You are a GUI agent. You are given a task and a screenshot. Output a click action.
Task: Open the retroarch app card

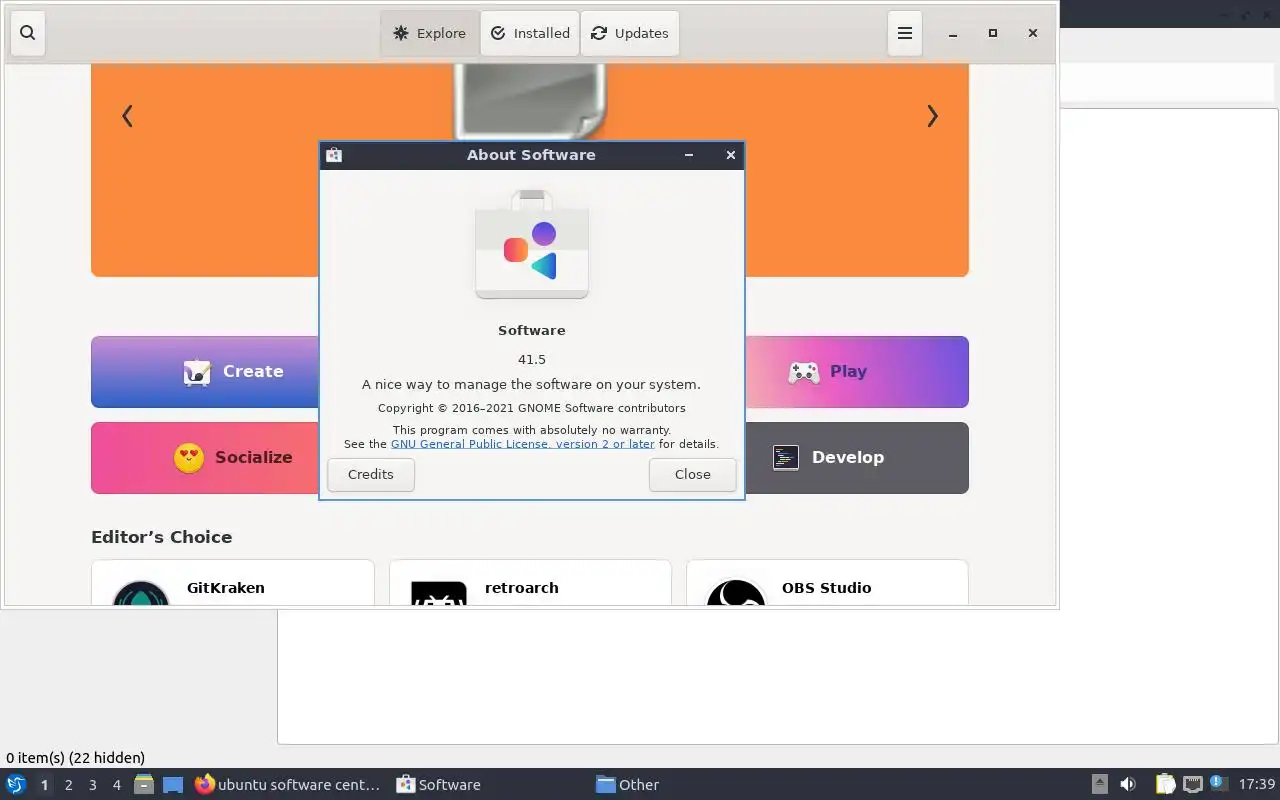click(530, 583)
